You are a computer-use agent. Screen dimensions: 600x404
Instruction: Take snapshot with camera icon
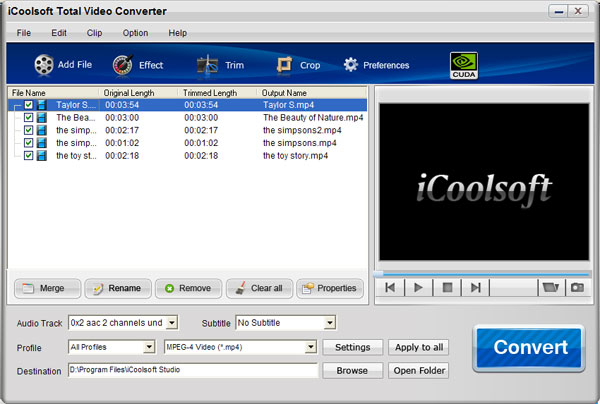[577, 287]
